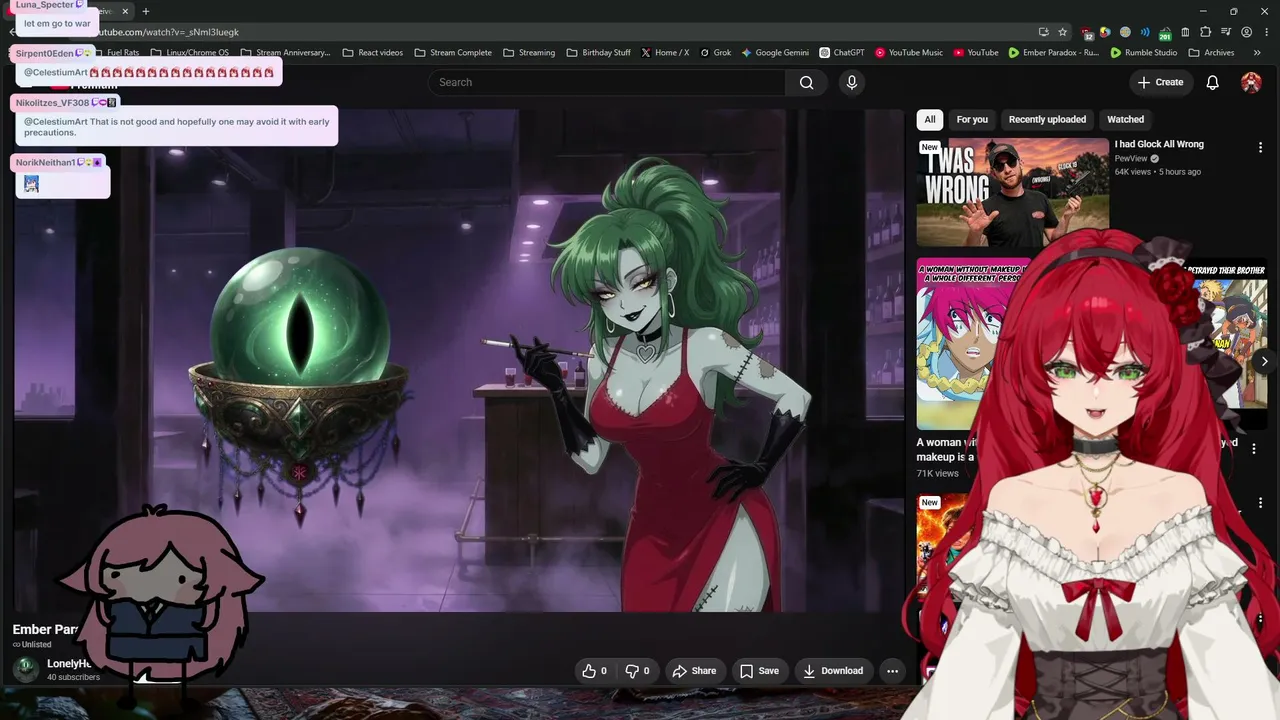Close the current browser tab

pyautogui.click(x=126, y=12)
